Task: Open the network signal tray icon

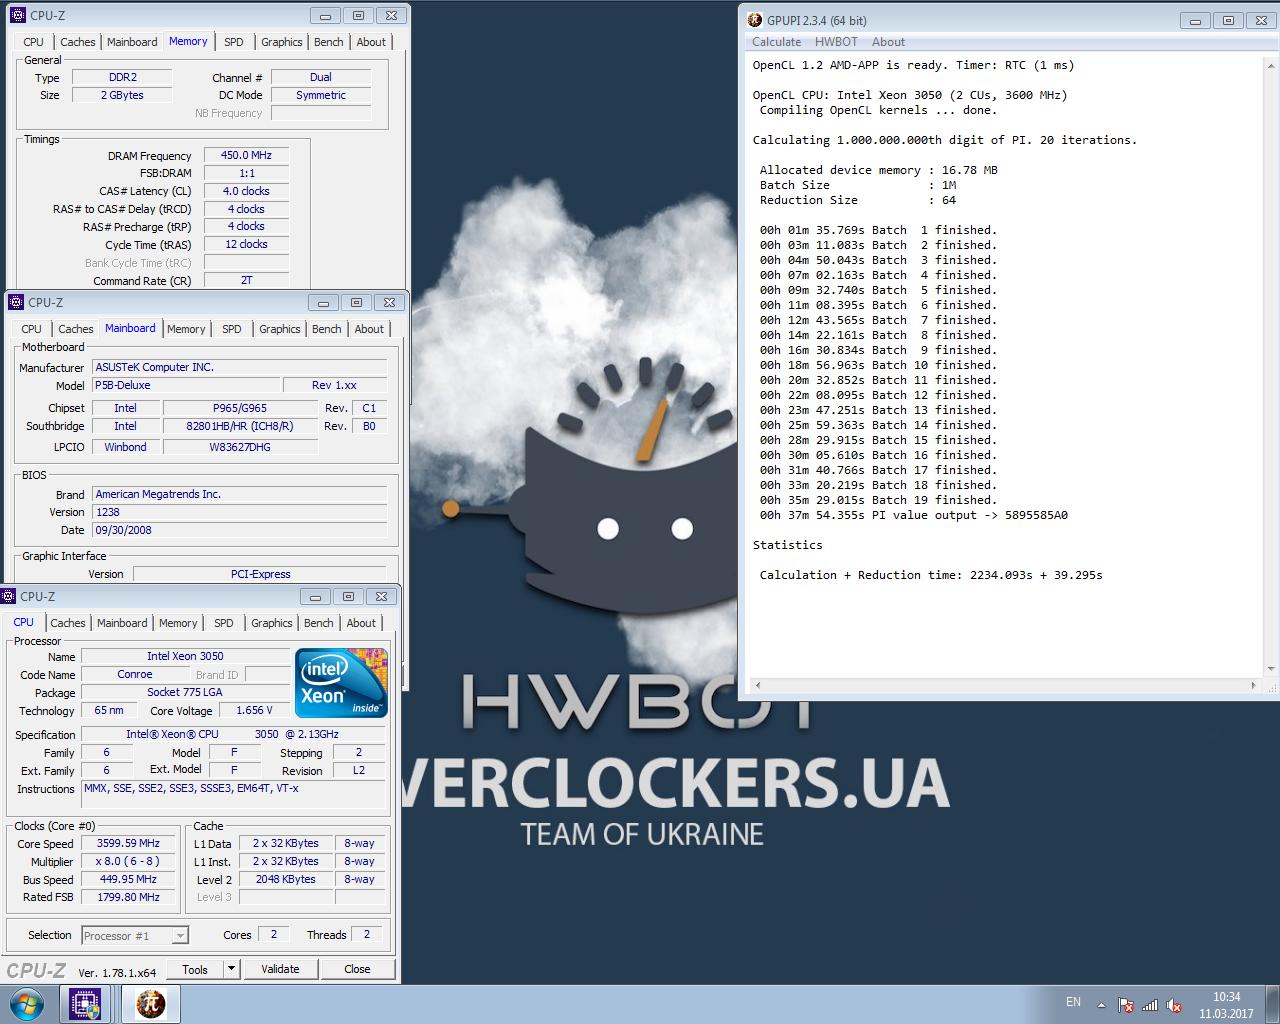Action: pos(1150,1005)
